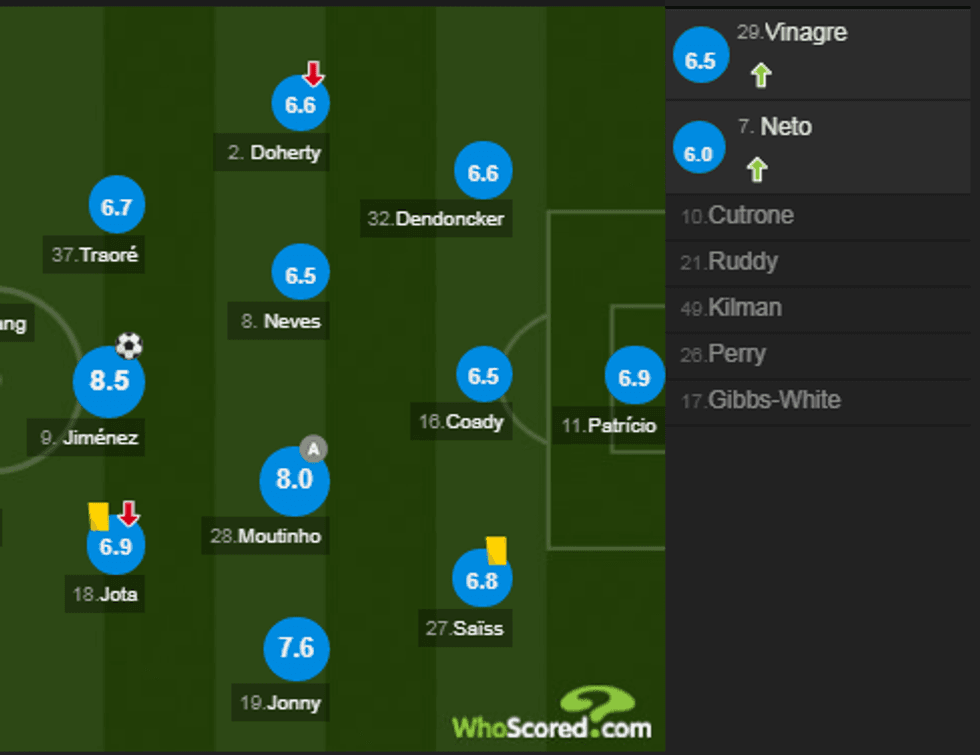Click Vinagre's 6.5 rating in substitutes panel
The height and width of the screenshot is (755, 980).
pyautogui.click(x=700, y=60)
